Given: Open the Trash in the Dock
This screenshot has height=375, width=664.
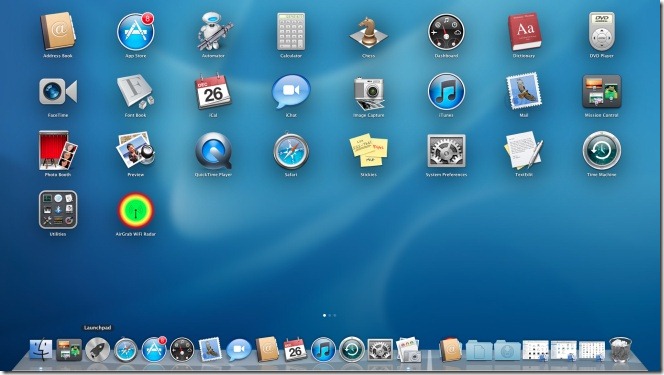Looking at the screenshot, I should (x=620, y=350).
